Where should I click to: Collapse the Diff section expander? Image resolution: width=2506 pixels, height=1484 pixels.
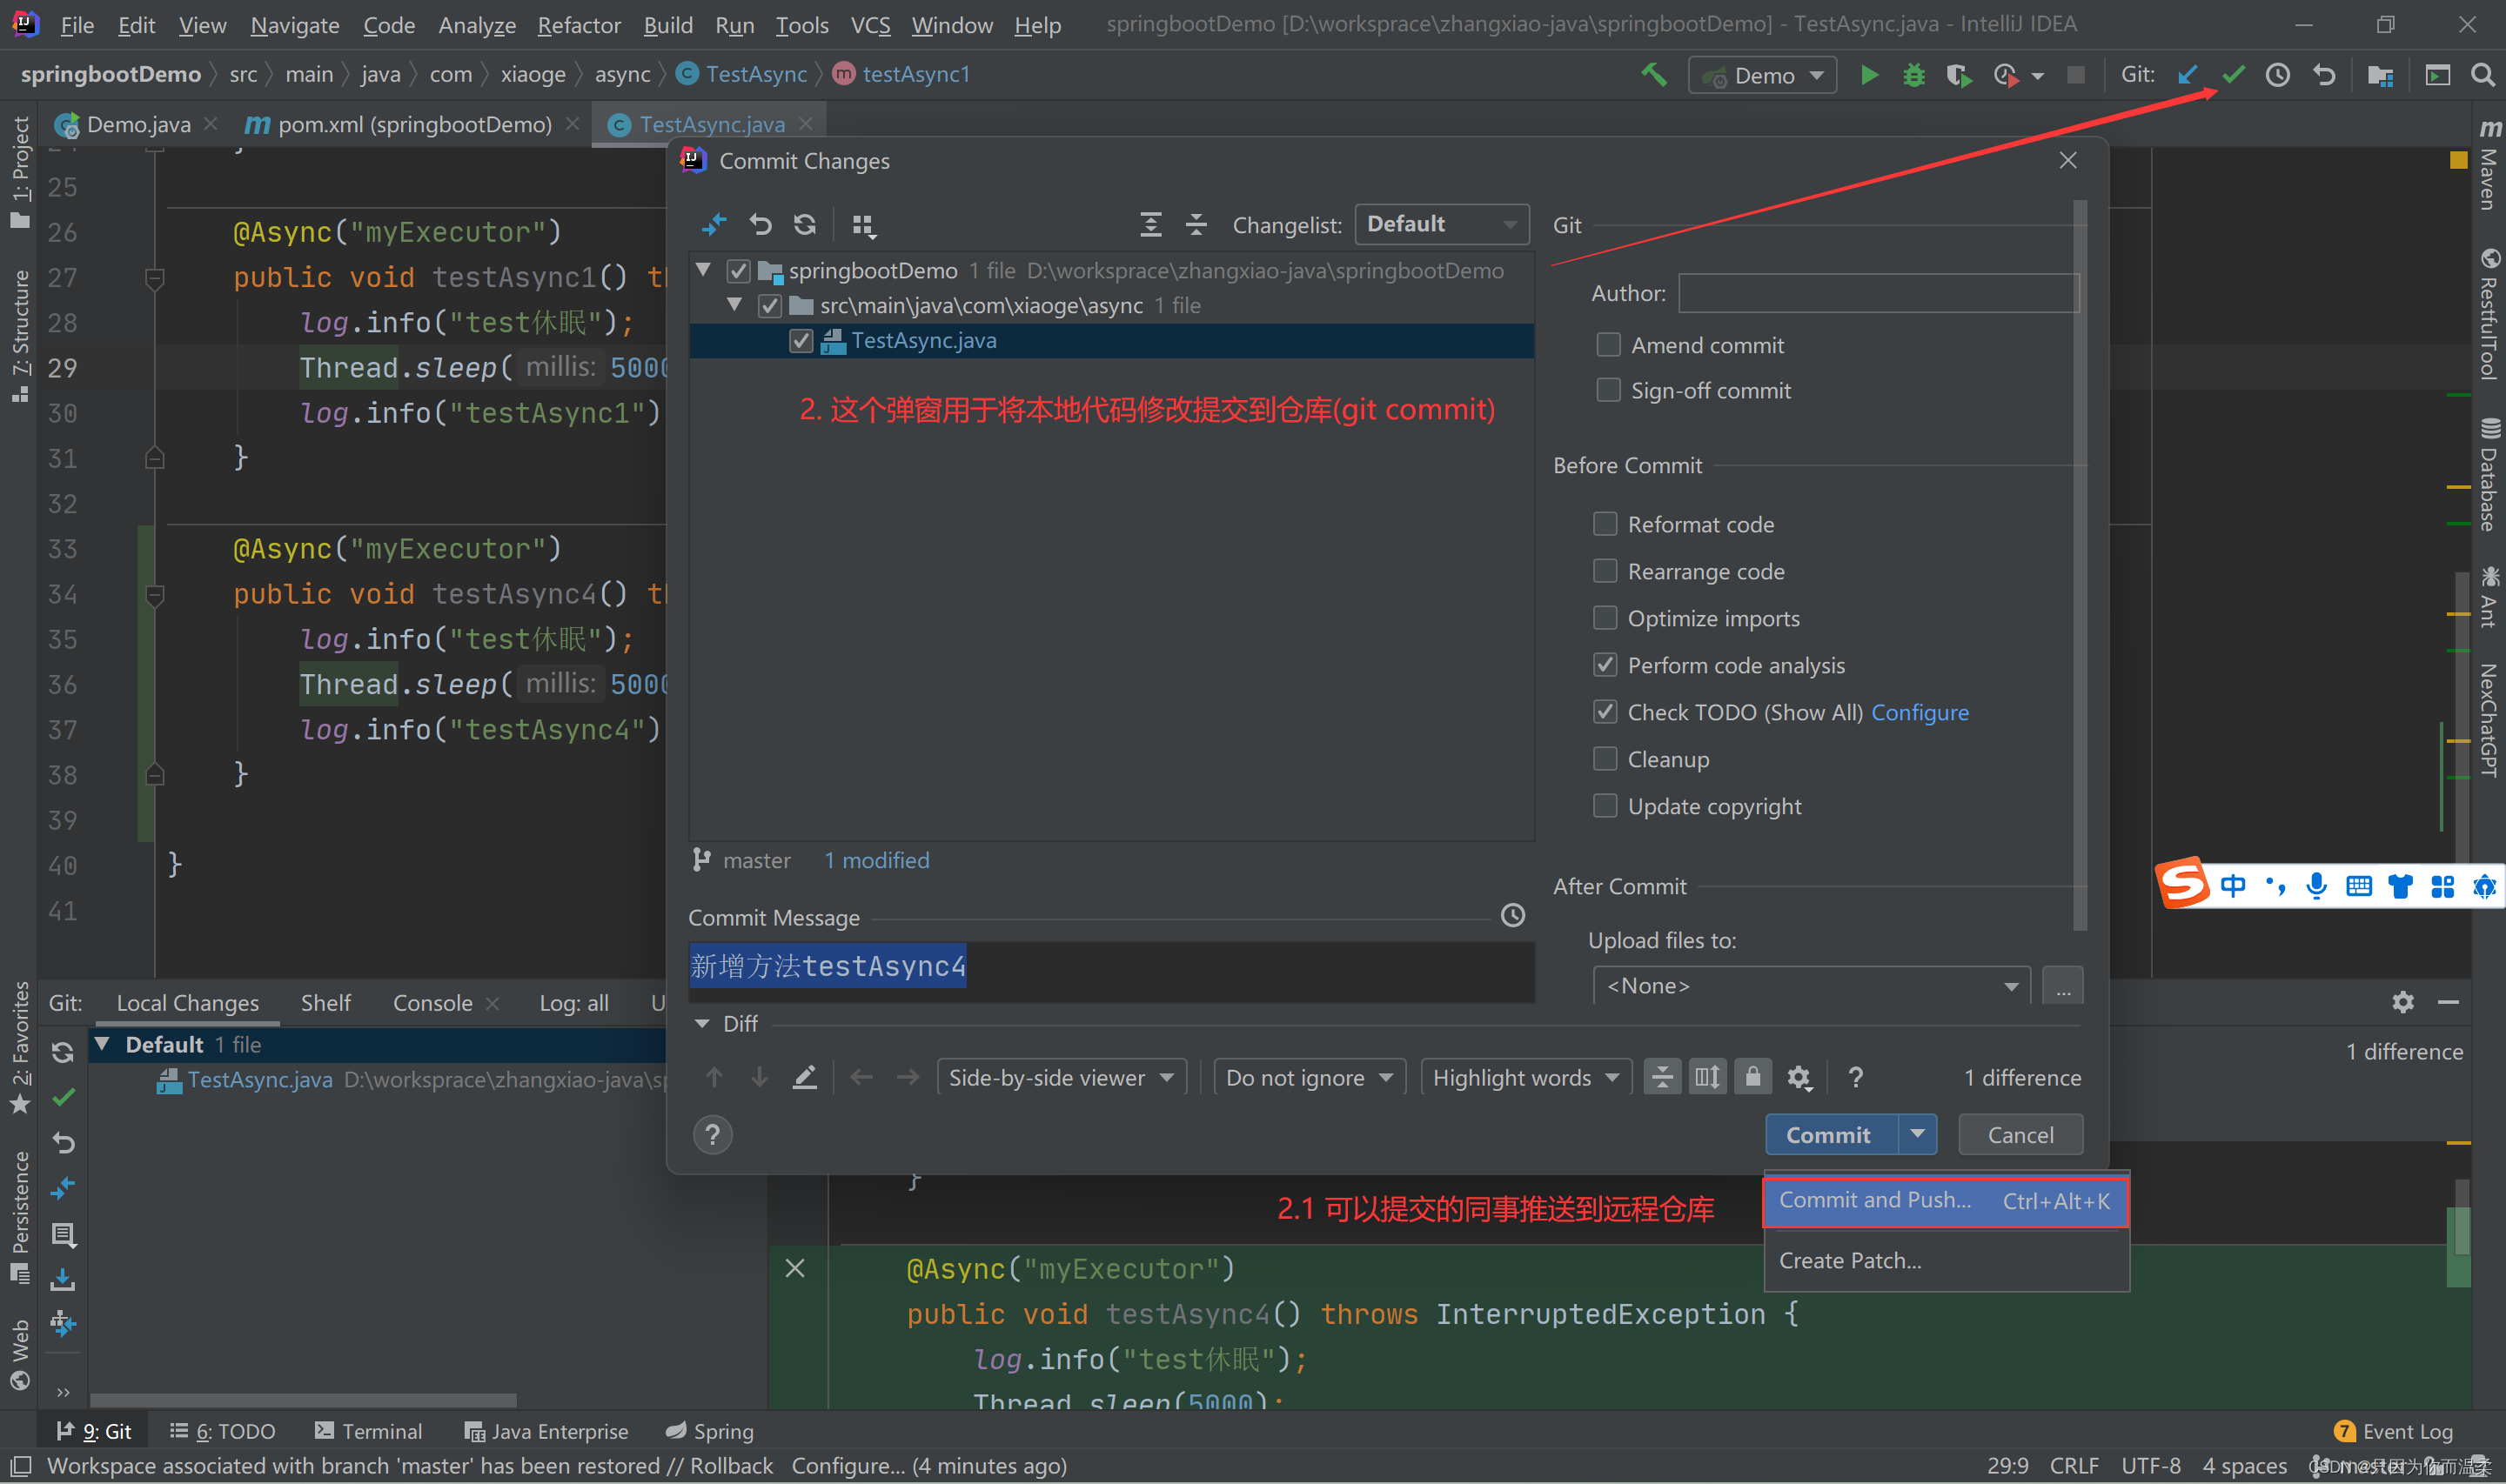(x=702, y=1023)
